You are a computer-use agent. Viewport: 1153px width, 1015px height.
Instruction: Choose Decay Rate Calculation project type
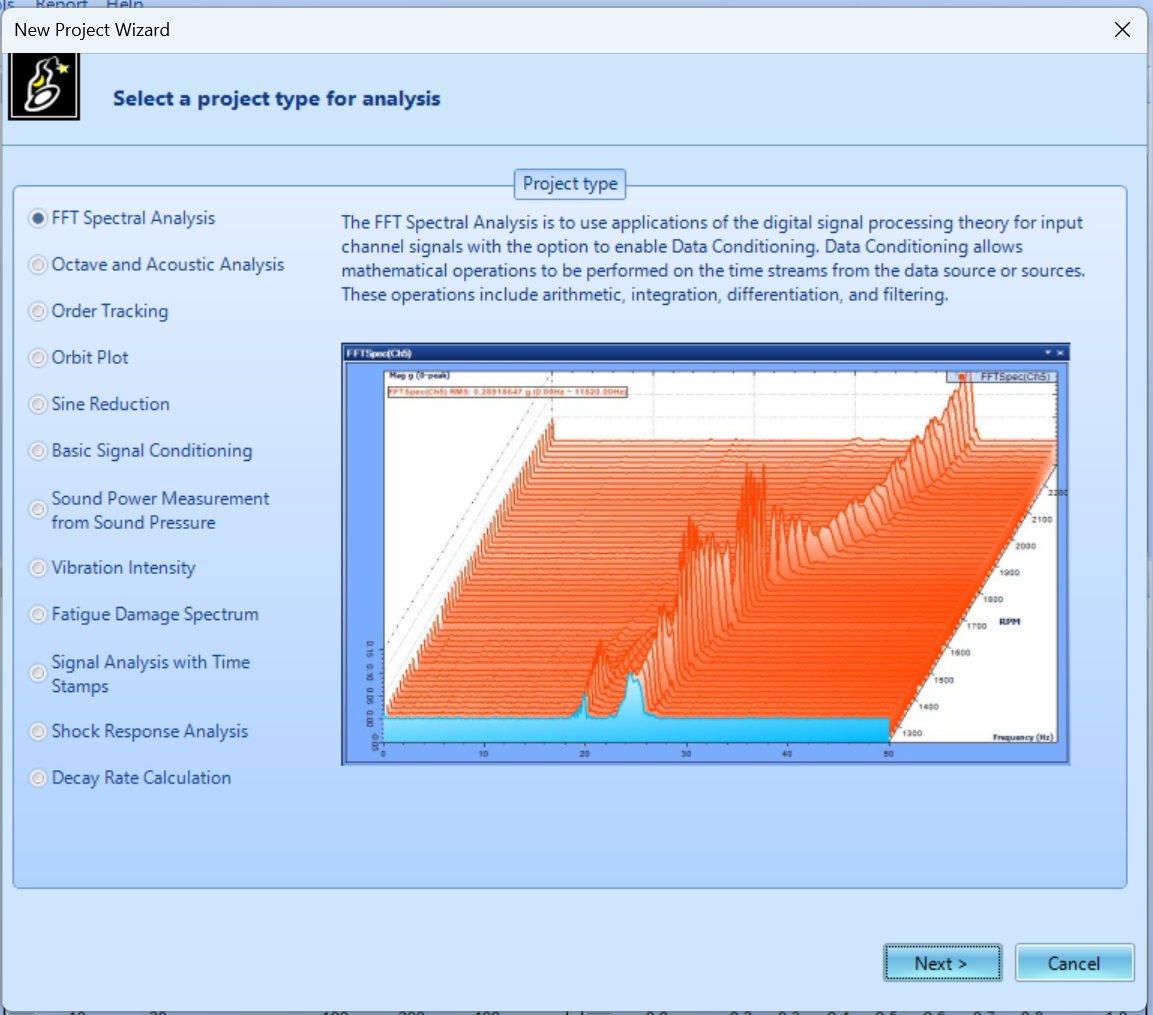[39, 778]
